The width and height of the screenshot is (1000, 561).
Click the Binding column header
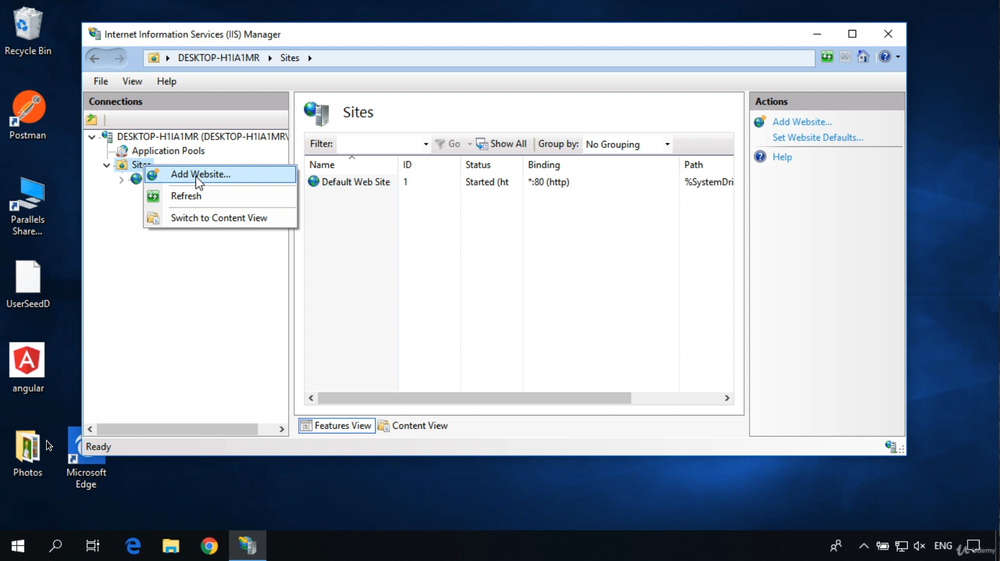[601, 164]
